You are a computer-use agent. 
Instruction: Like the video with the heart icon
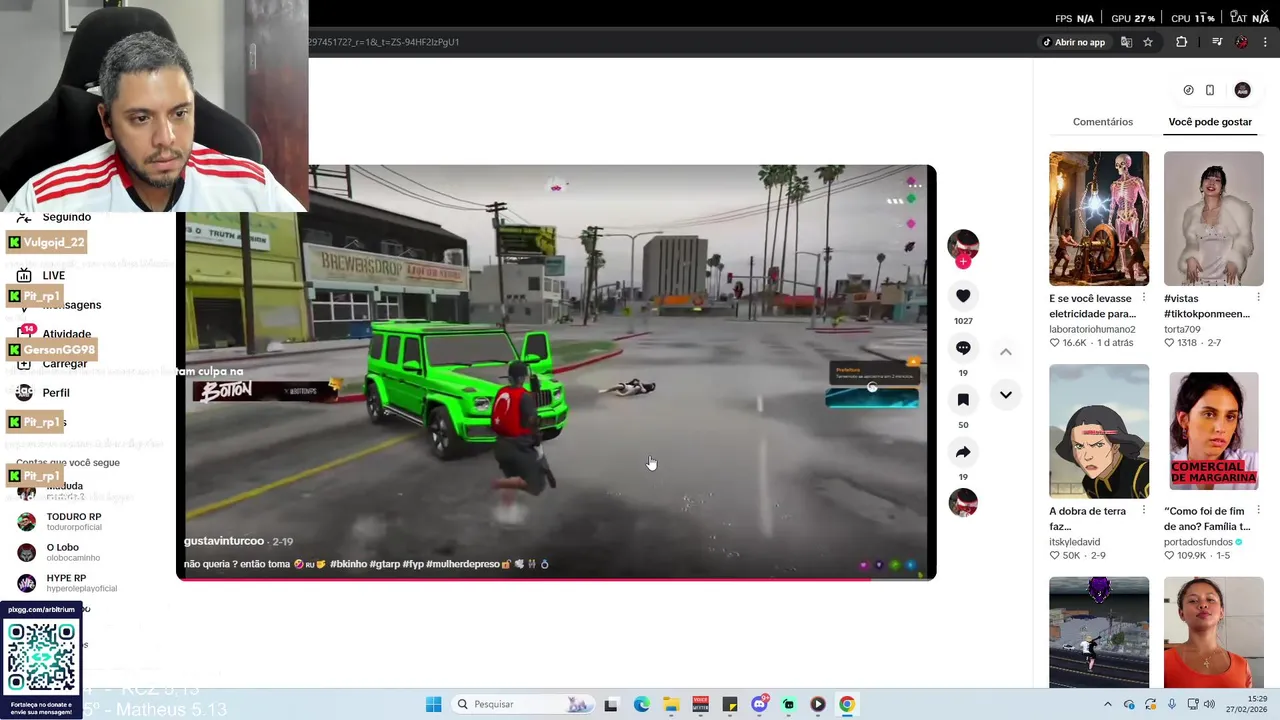tap(963, 296)
